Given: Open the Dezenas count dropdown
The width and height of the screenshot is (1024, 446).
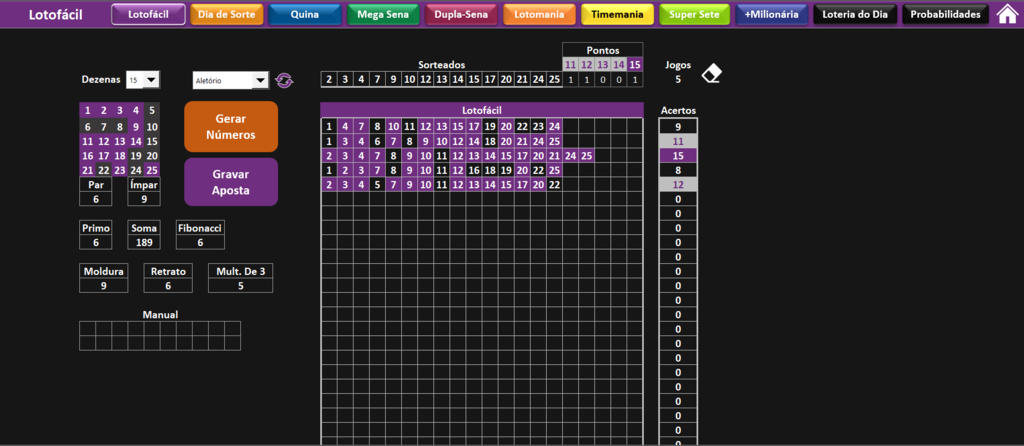Looking at the screenshot, I should 151,80.
